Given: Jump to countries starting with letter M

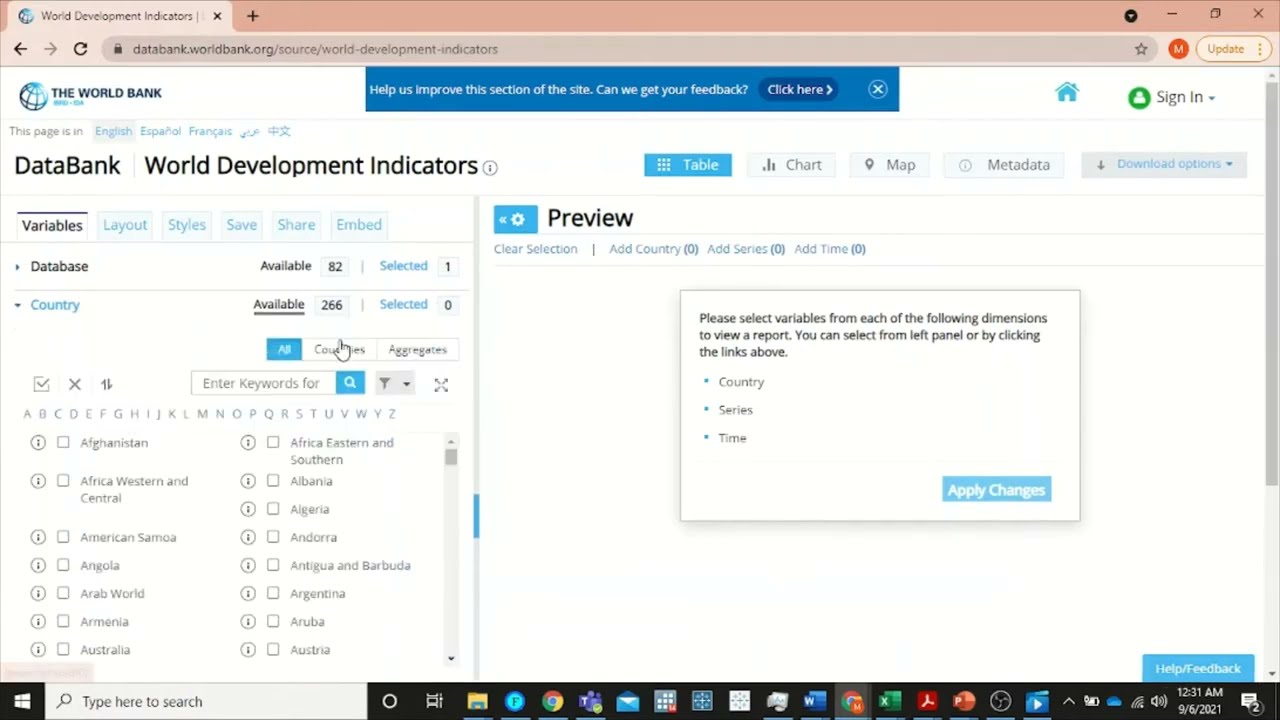Looking at the screenshot, I should [x=203, y=414].
